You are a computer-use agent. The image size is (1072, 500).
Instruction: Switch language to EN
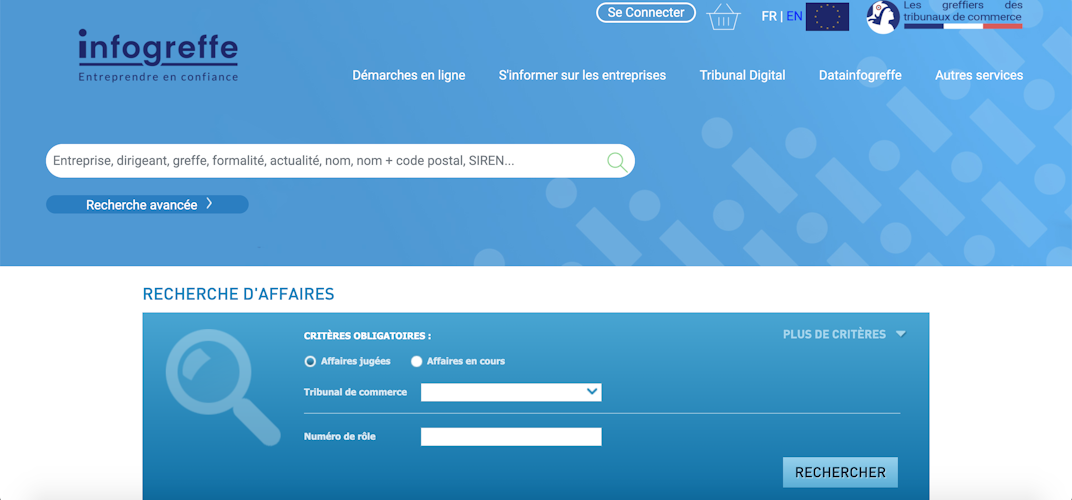tap(794, 16)
